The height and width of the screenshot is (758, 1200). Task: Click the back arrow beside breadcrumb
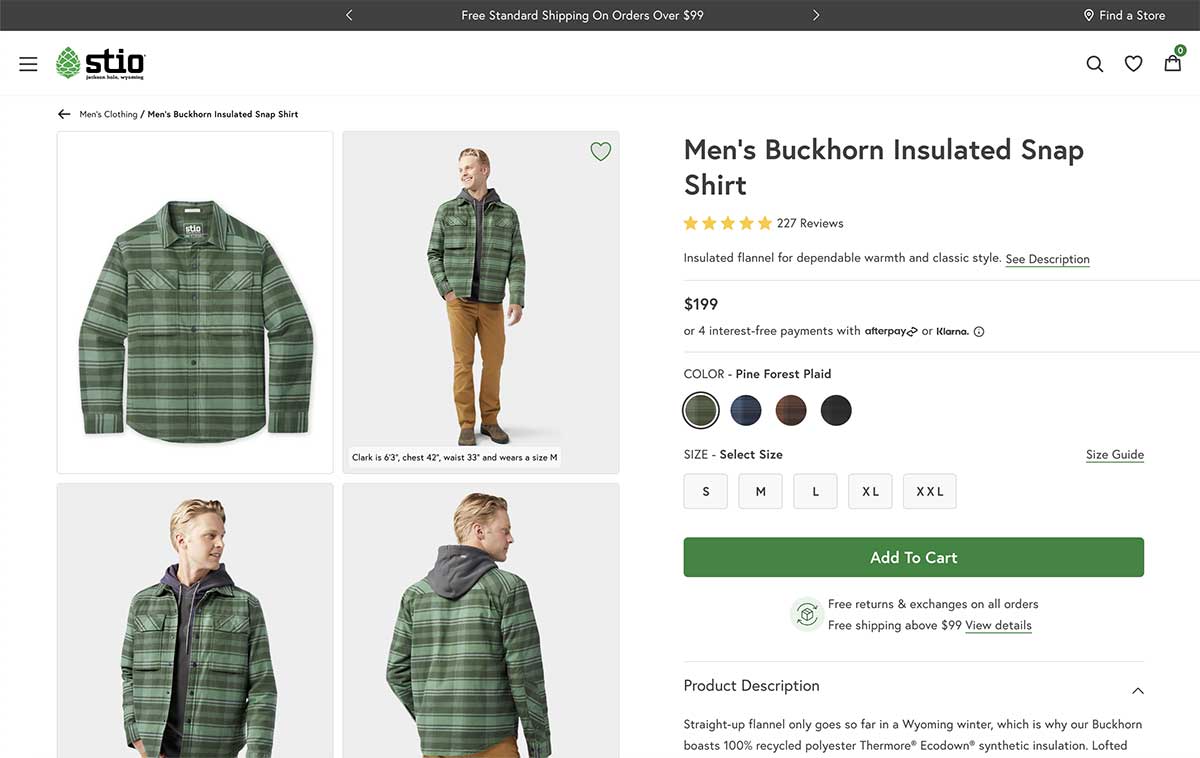(64, 114)
